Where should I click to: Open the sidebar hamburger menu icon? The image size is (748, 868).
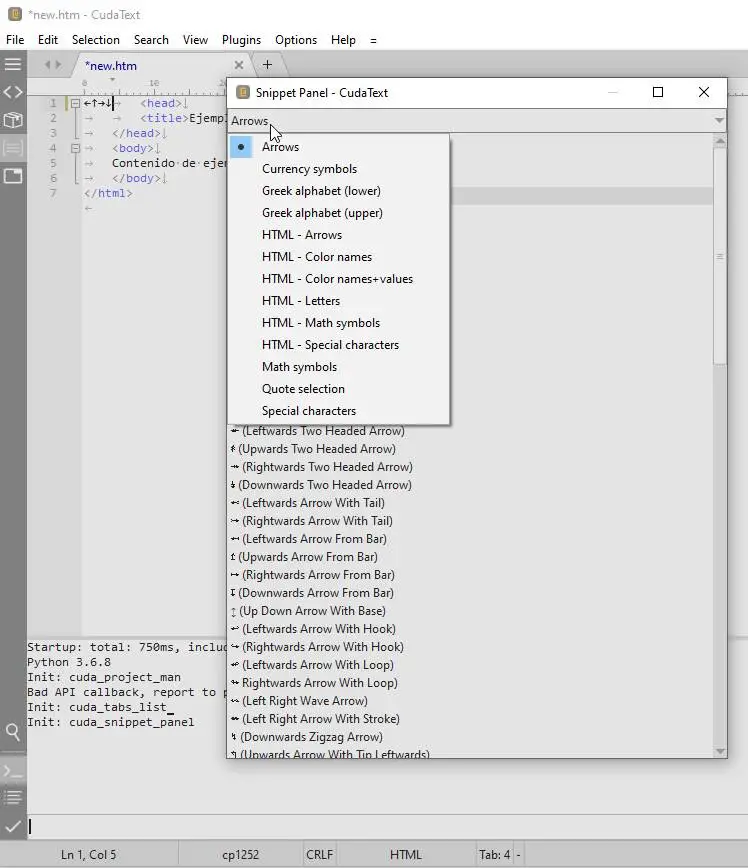13,64
